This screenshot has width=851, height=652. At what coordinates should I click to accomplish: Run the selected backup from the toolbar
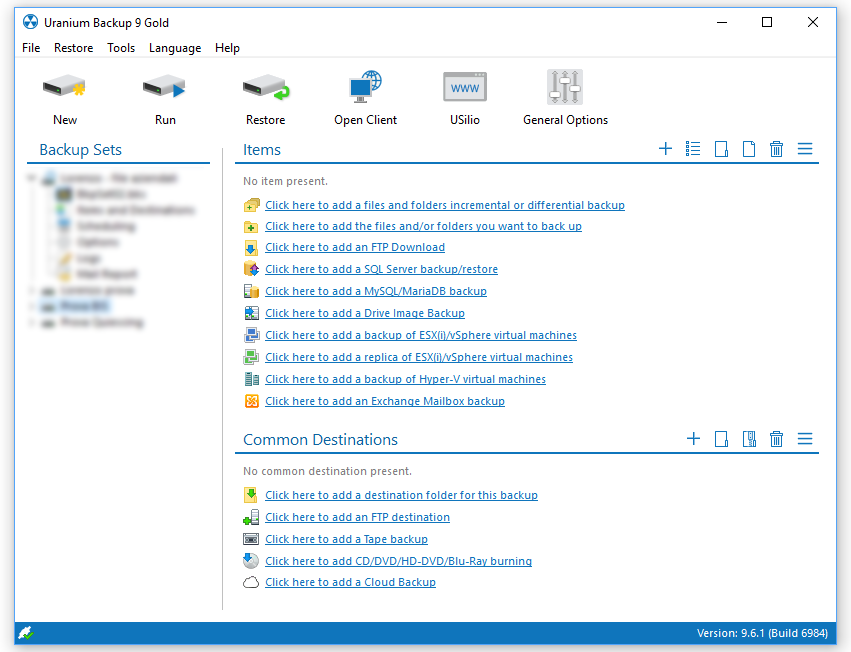click(165, 98)
